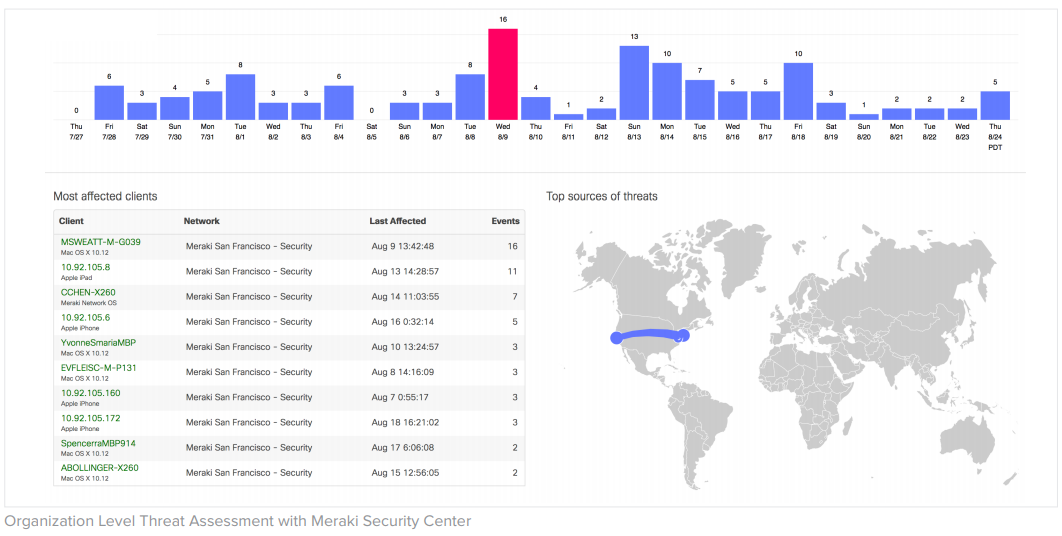Click the 'Aug 14 11:03:55' timestamp cell

[x=406, y=297]
